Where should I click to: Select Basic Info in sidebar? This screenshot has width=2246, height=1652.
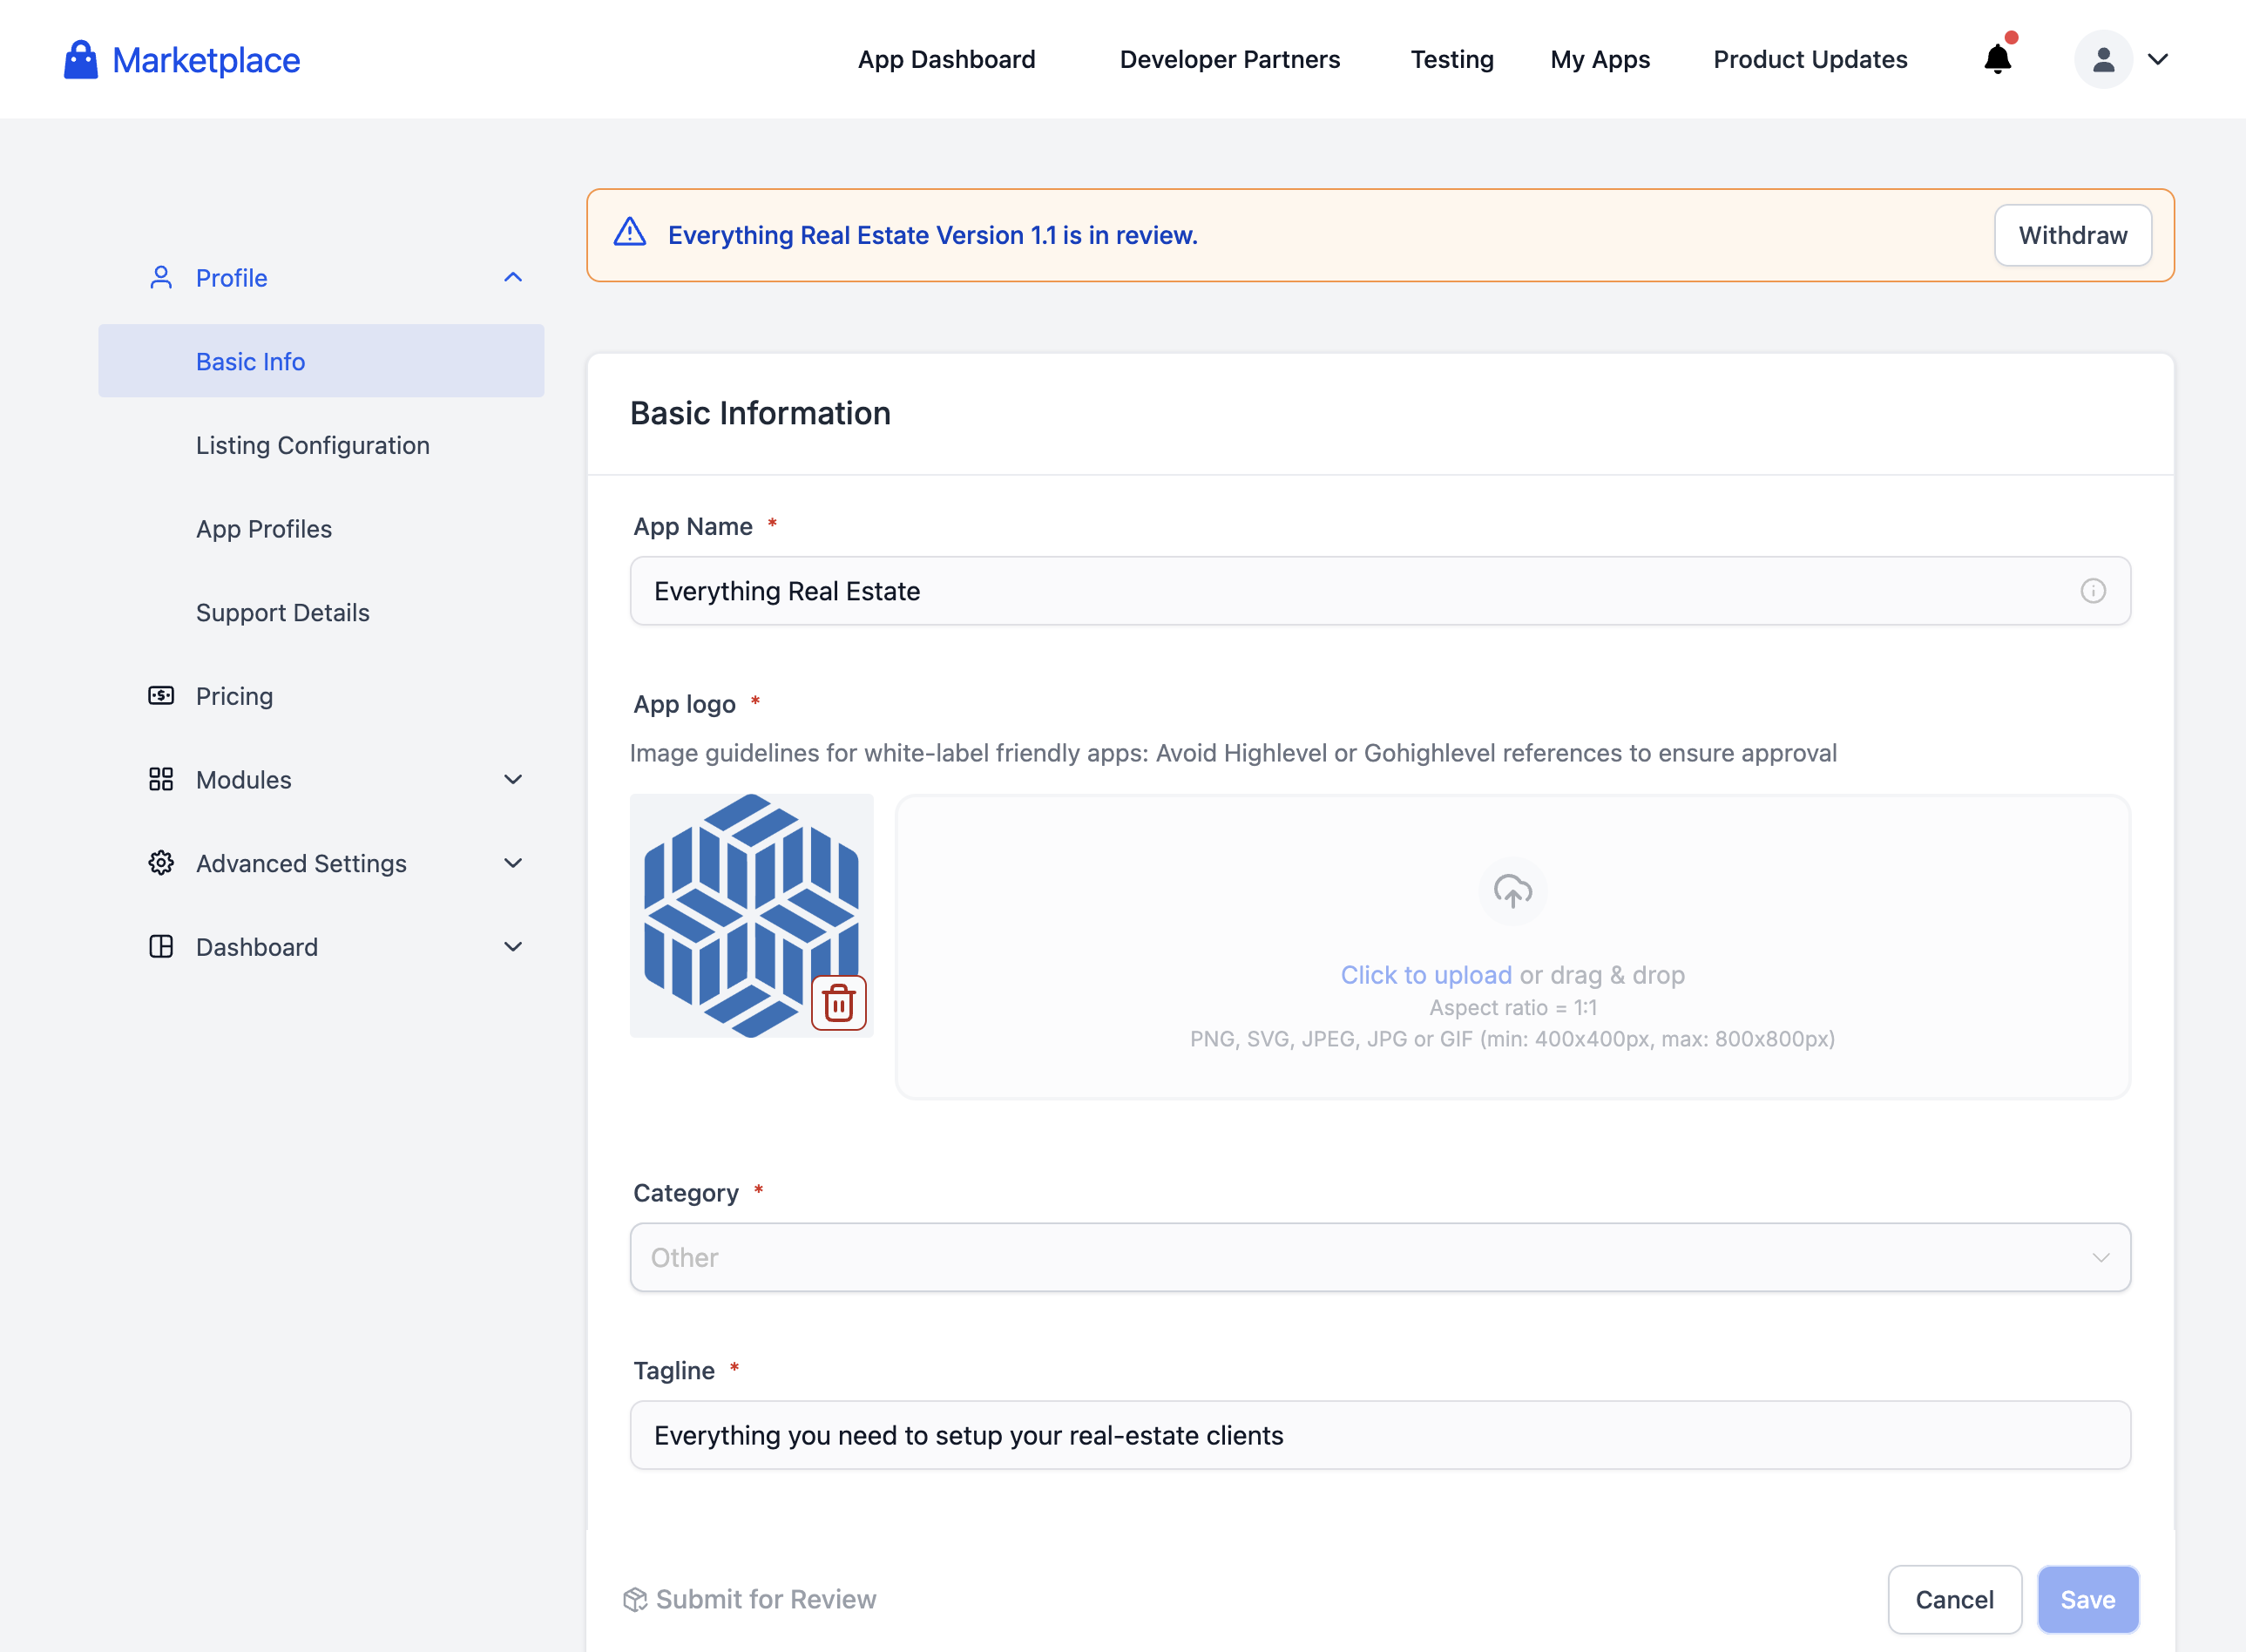[x=321, y=361]
